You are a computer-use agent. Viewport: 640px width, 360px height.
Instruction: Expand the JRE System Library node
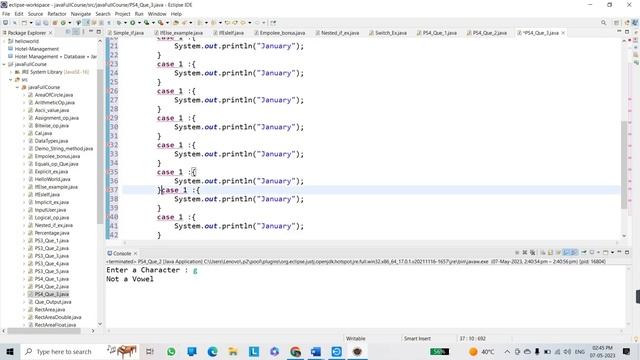click(x=11, y=72)
